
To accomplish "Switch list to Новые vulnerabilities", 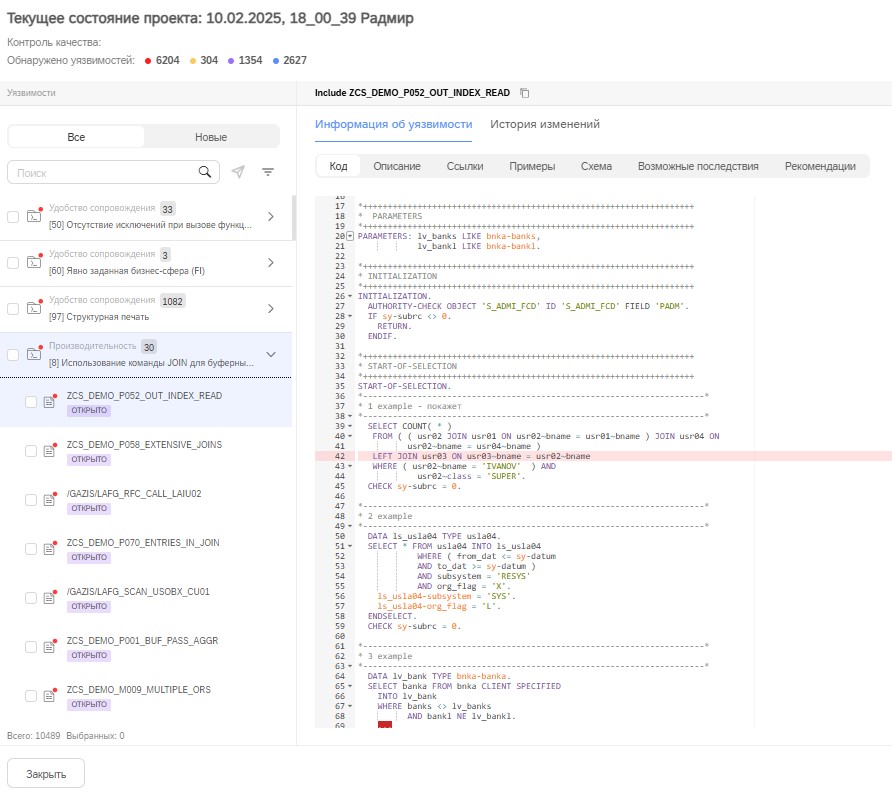I will [x=210, y=137].
